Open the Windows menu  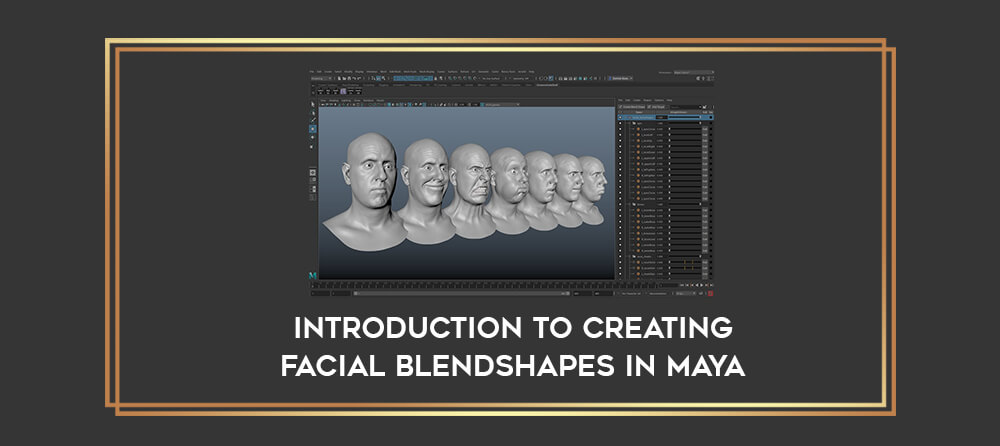point(372,71)
